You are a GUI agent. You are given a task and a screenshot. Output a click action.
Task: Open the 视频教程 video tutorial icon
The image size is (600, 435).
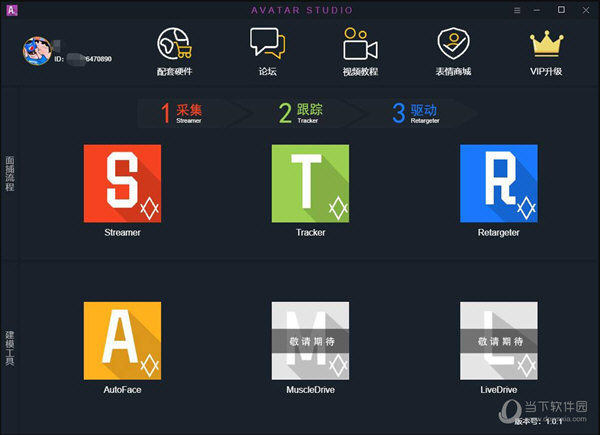click(x=360, y=51)
